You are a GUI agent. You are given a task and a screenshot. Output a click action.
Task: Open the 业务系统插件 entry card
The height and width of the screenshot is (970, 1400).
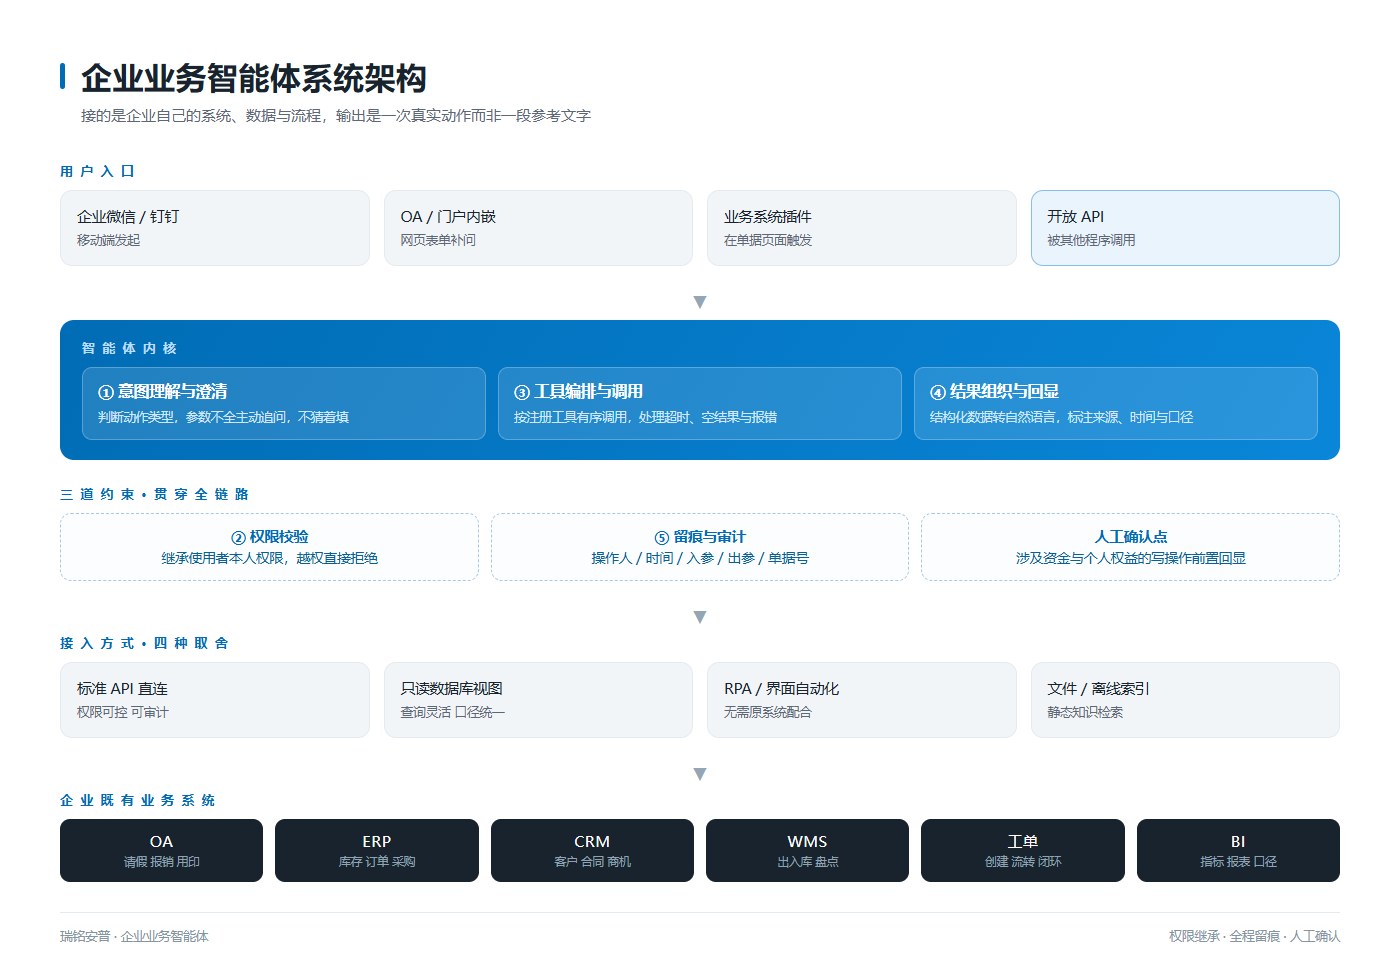pos(862,228)
